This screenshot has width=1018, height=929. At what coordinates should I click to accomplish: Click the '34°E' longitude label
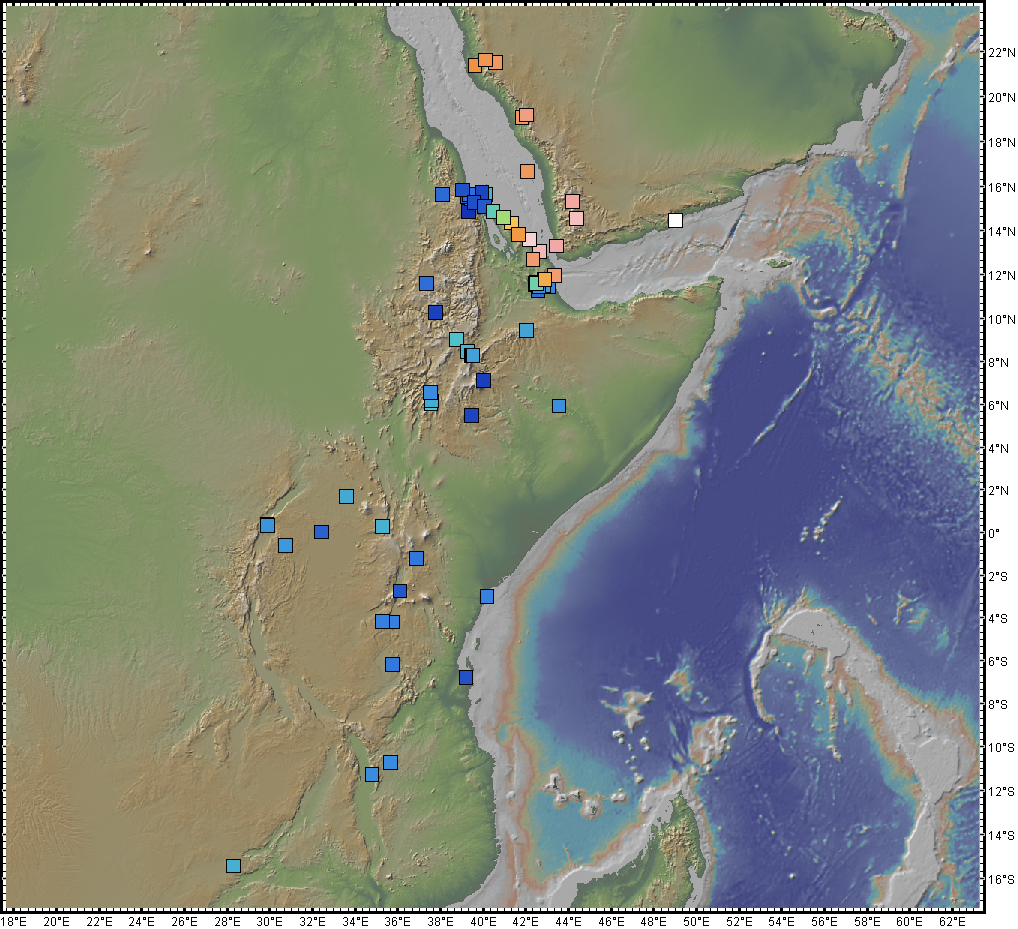click(x=354, y=922)
